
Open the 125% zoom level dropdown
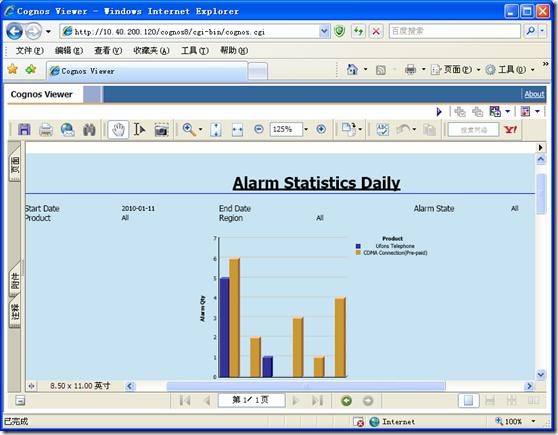pyautogui.click(x=306, y=129)
